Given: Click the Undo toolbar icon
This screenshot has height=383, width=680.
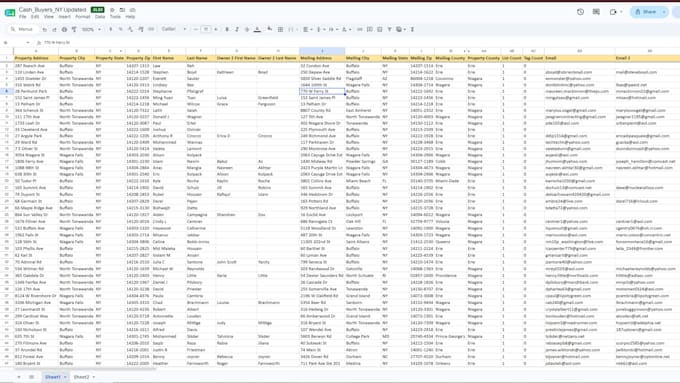Looking at the screenshot, I should click(x=44, y=29).
